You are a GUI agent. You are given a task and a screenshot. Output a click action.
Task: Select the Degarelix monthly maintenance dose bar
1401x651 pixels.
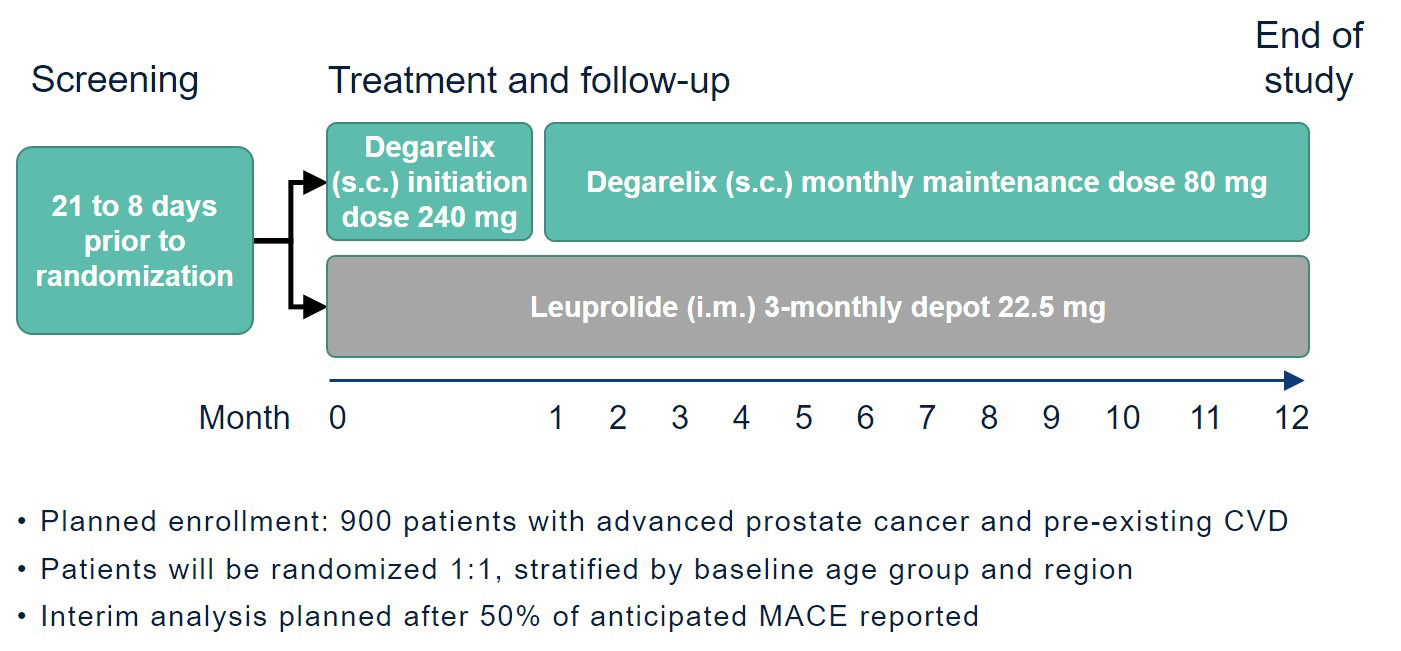927,182
